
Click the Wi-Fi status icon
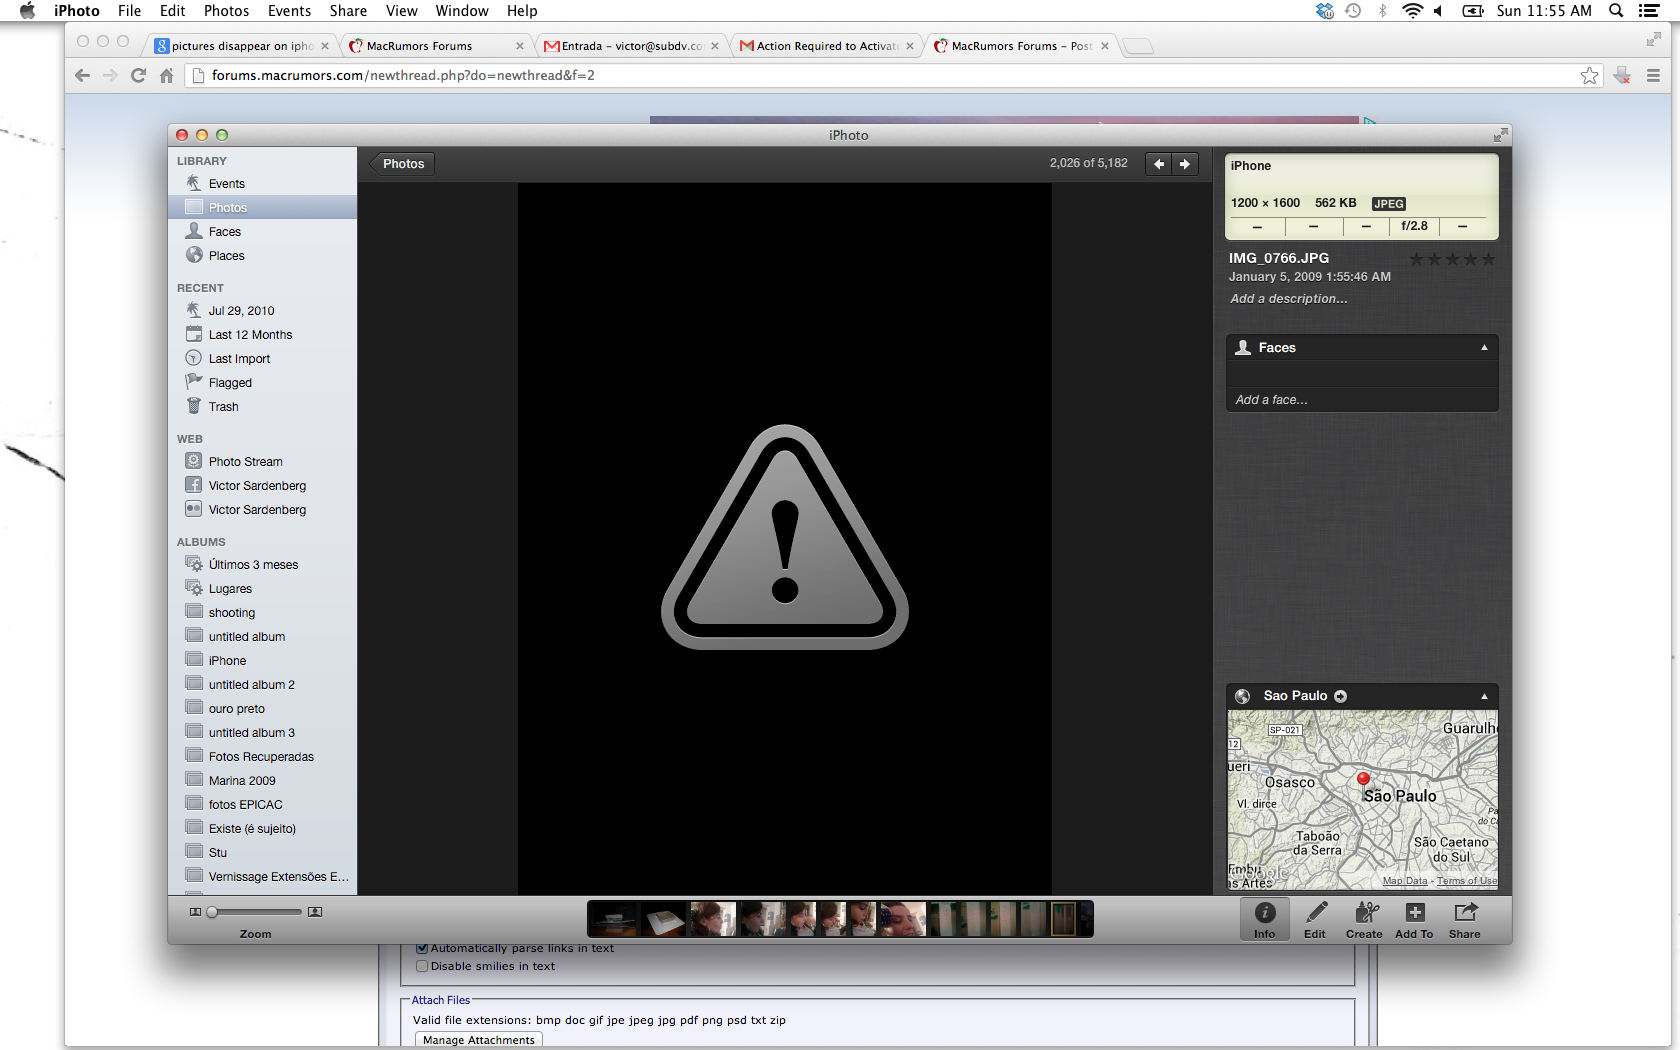click(1412, 10)
